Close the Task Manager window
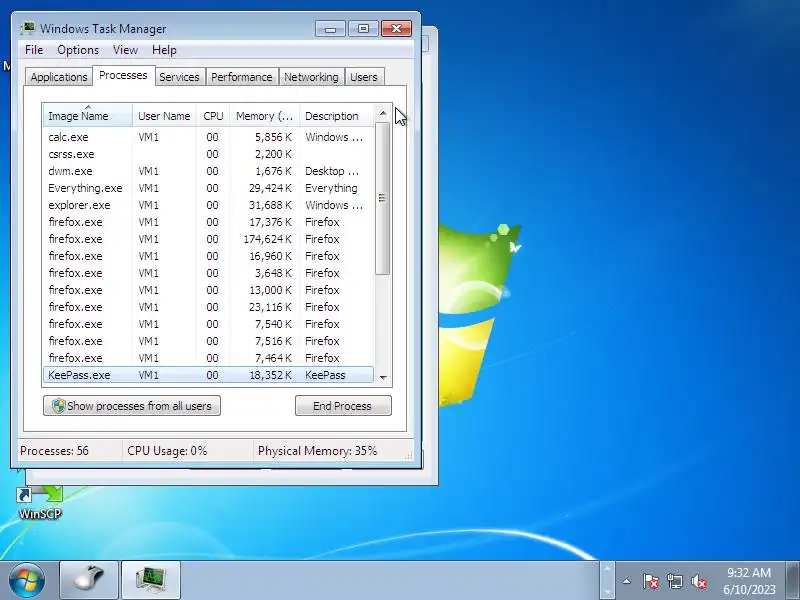This screenshot has height=600, width=800. click(396, 29)
